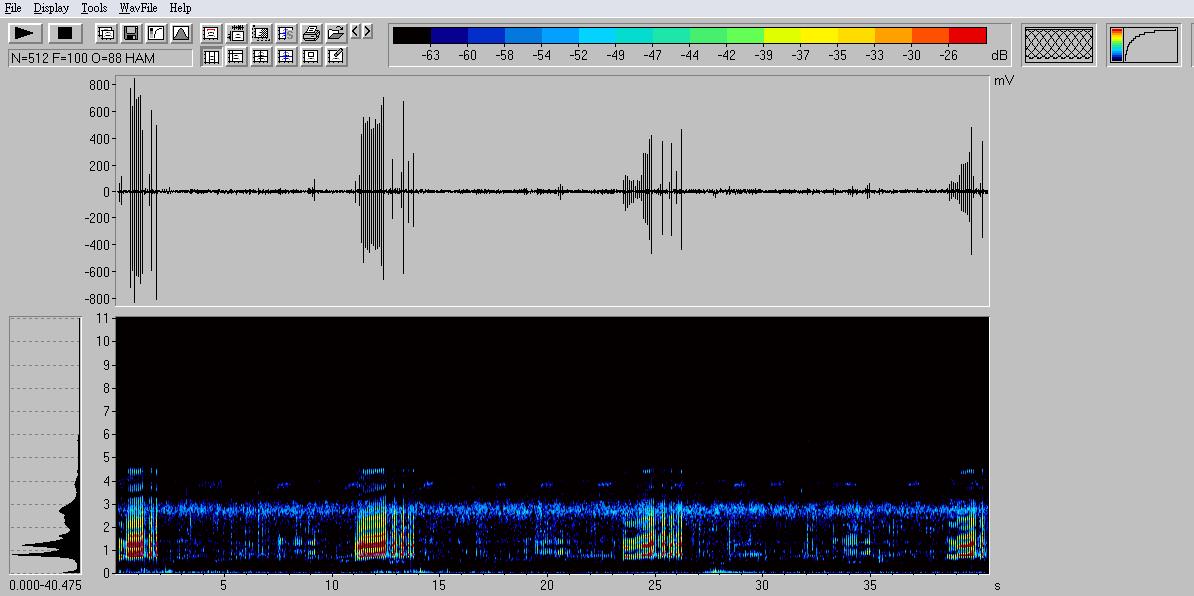The height and width of the screenshot is (596, 1194).
Task: Click the right arrow scroll button
Action: click(x=367, y=32)
